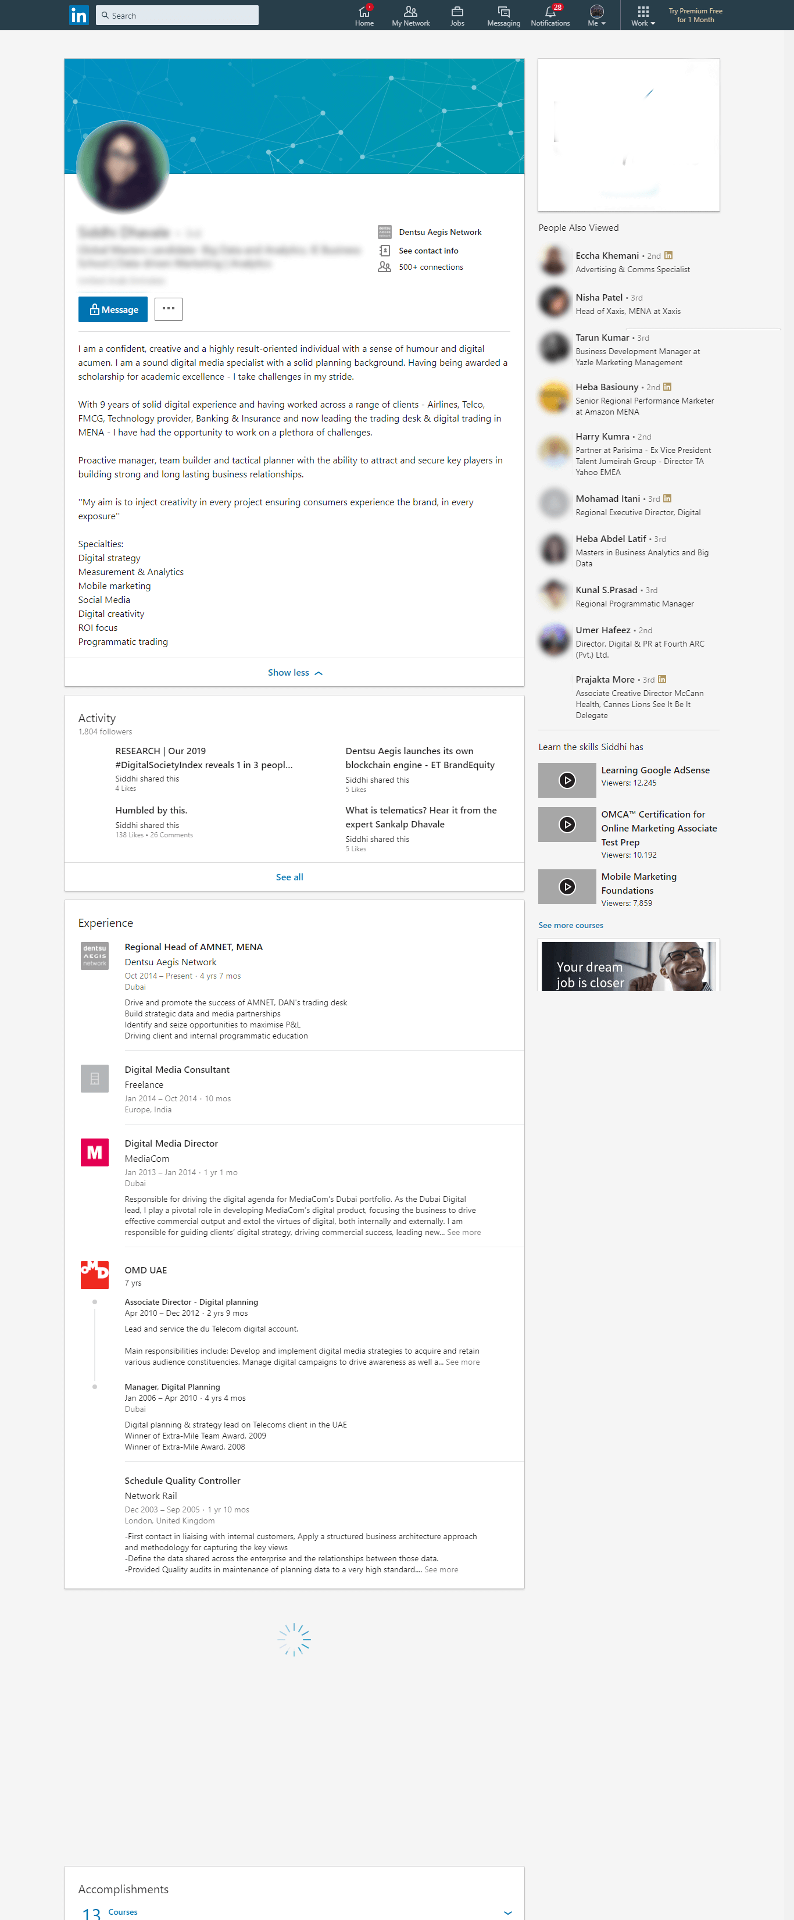Open the Me profile dropdown
The height and width of the screenshot is (1920, 794).
pos(597,15)
